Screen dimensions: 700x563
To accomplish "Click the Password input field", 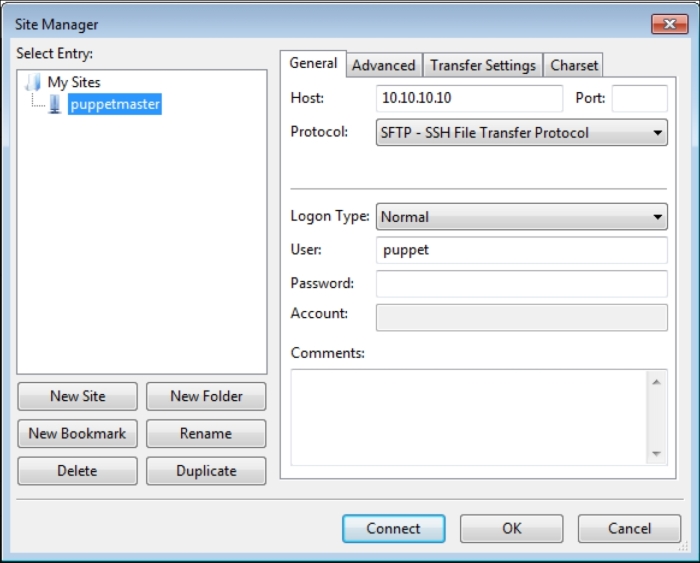I will (x=521, y=284).
